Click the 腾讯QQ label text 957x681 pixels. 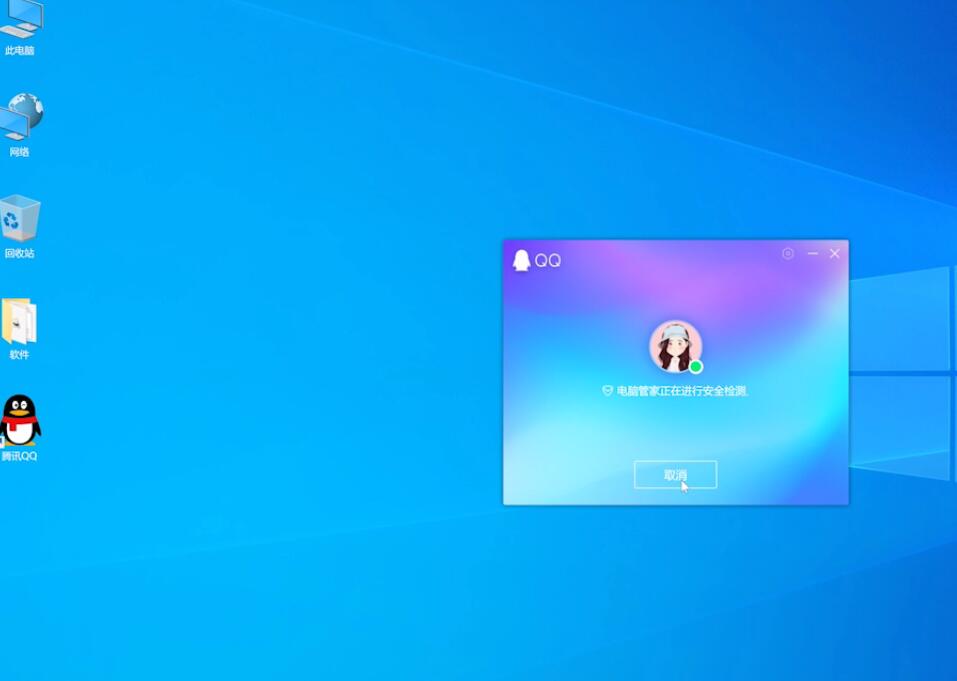(x=20, y=456)
